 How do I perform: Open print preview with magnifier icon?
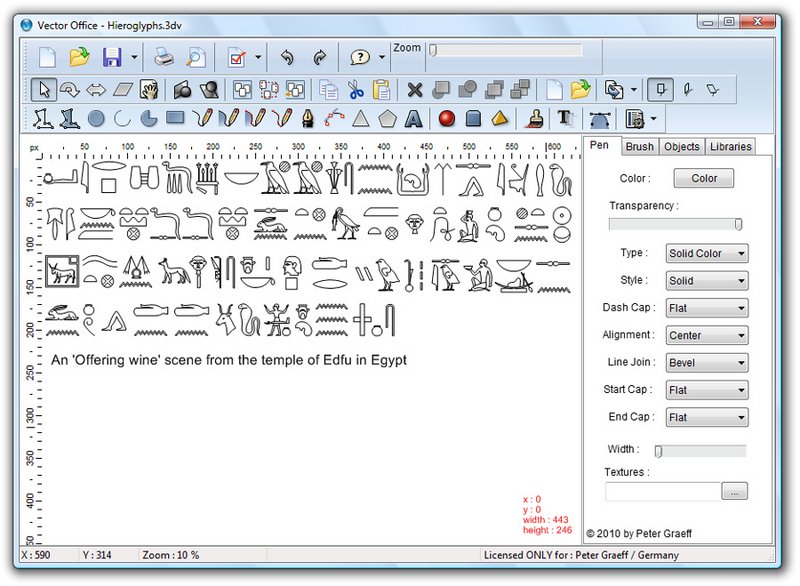pos(196,57)
